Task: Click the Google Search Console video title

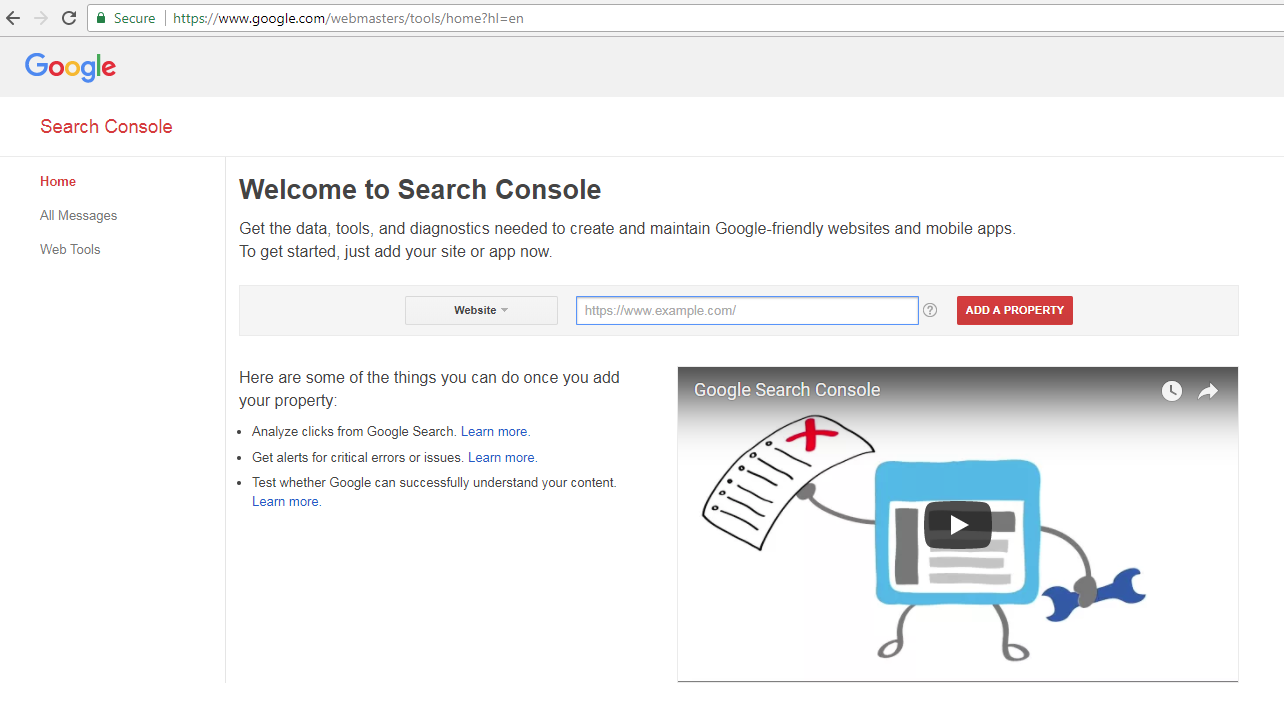Action: [787, 390]
